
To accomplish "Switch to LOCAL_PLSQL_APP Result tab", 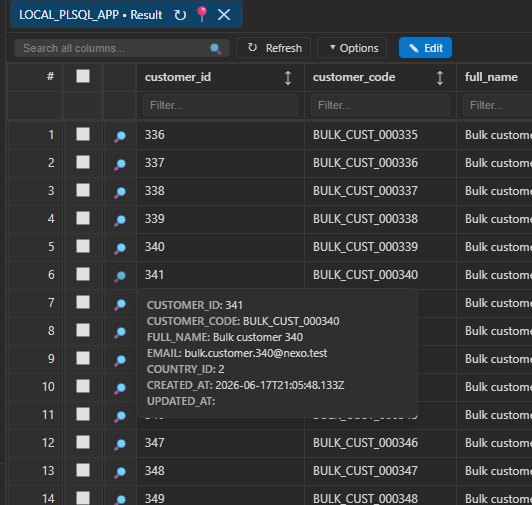I will click(x=91, y=15).
